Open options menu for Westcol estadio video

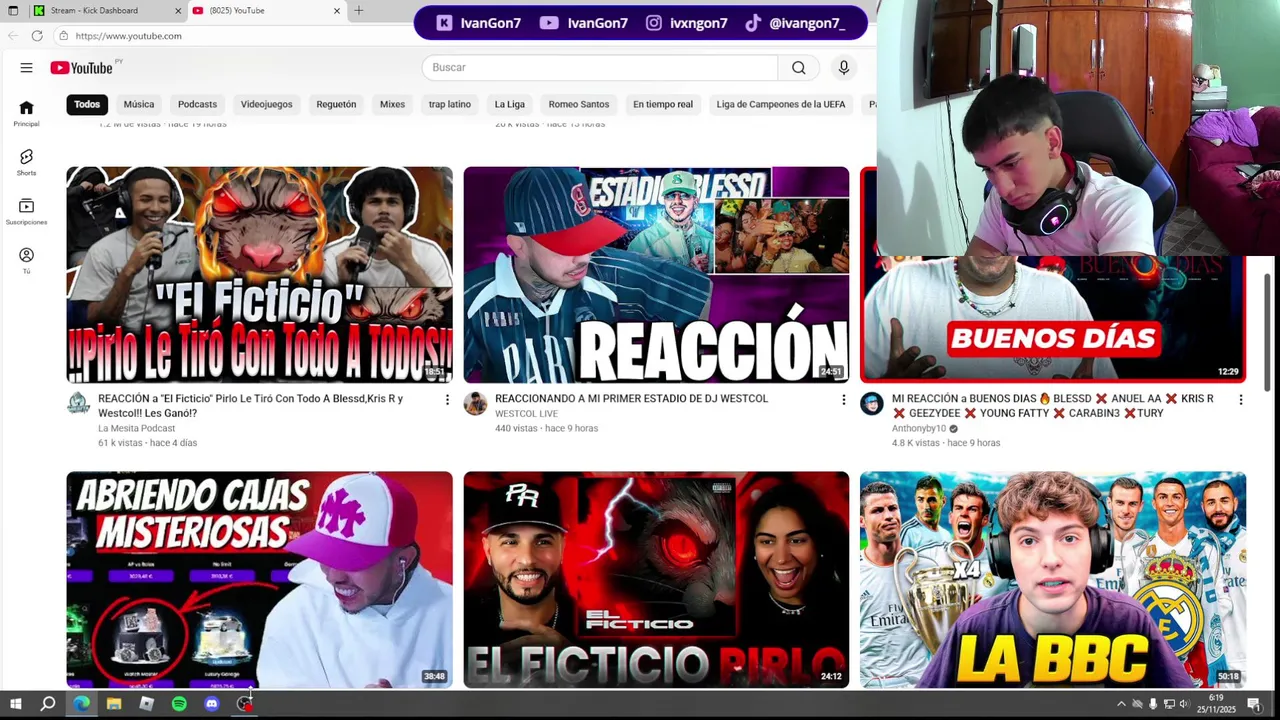point(843,400)
